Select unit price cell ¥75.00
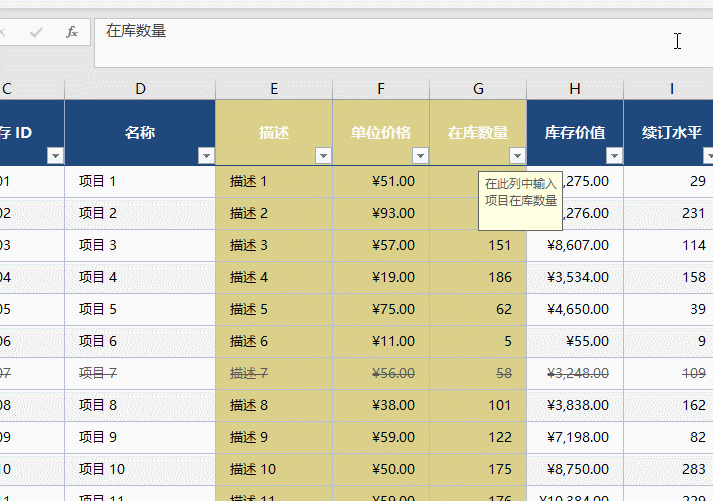The width and height of the screenshot is (713, 501). pyautogui.click(x=381, y=309)
